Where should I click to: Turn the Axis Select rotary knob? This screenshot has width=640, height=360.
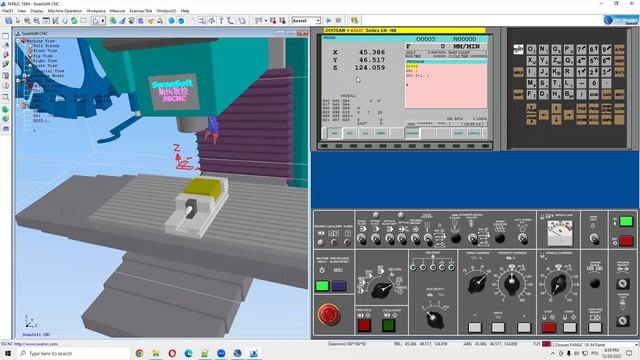434,319
